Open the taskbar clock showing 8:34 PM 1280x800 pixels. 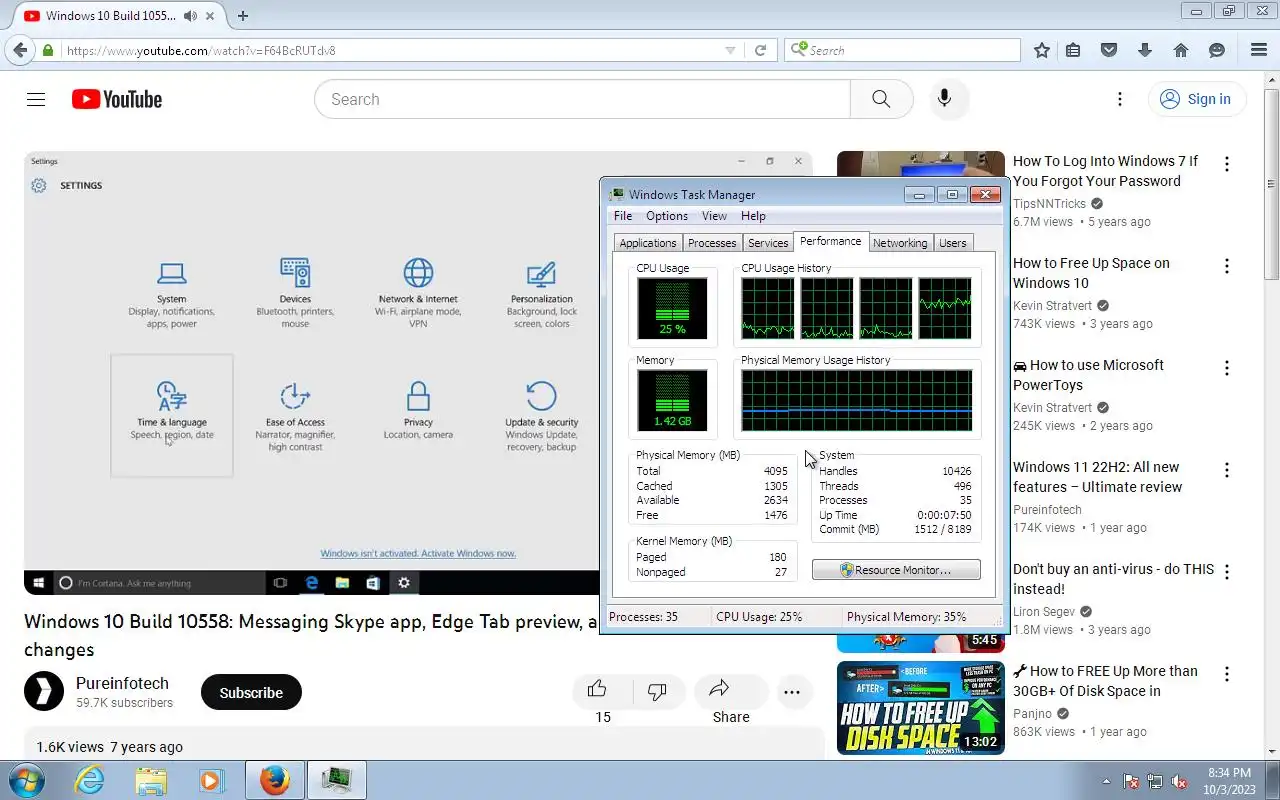(1229, 781)
